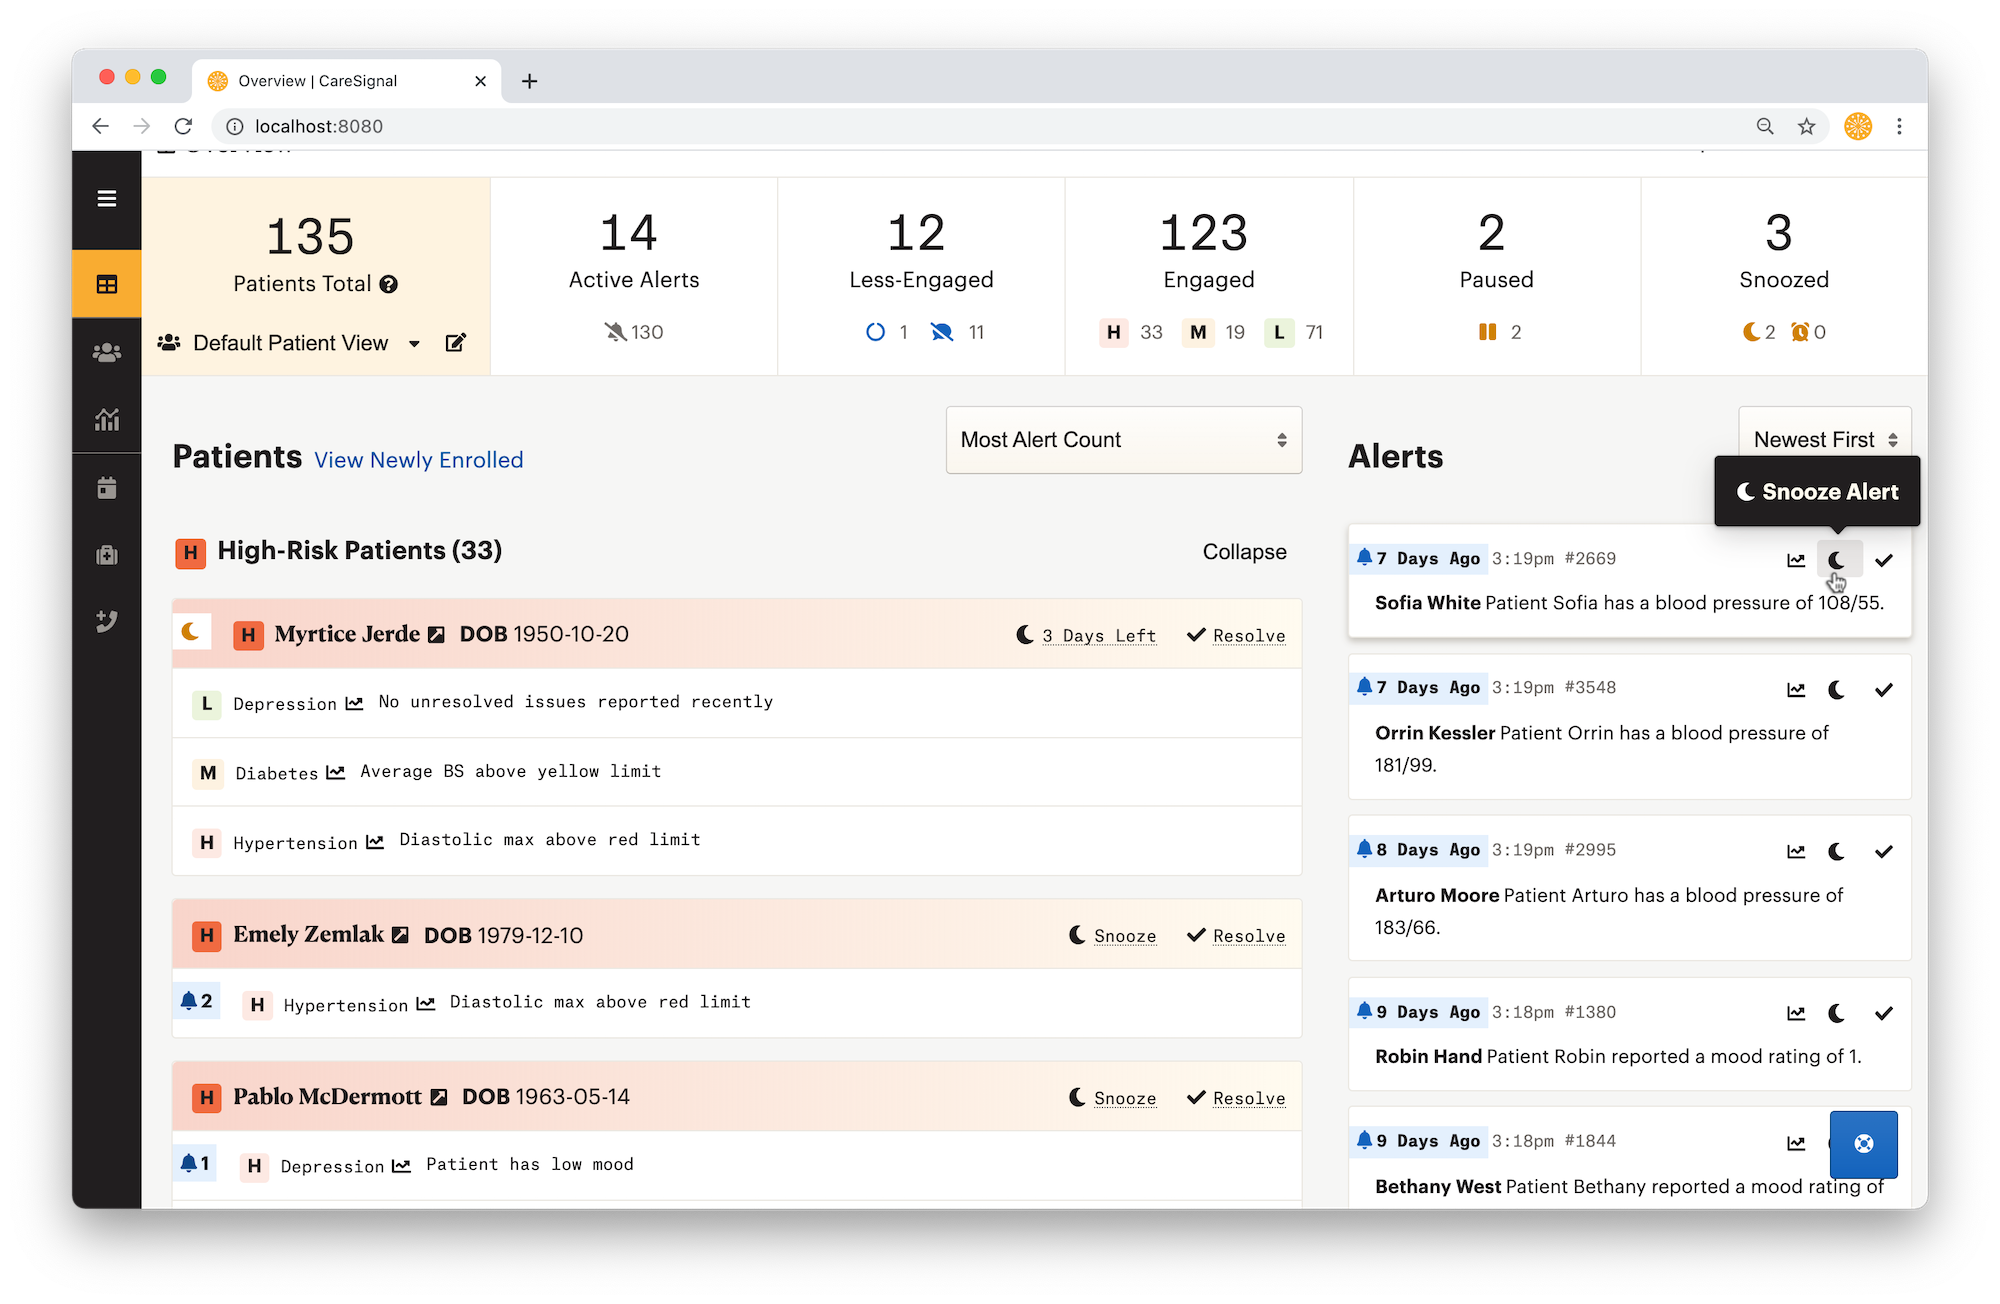Click the snoozed moon badge for Myrtice Jerde
The height and width of the screenshot is (1304, 2000).
tap(191, 632)
